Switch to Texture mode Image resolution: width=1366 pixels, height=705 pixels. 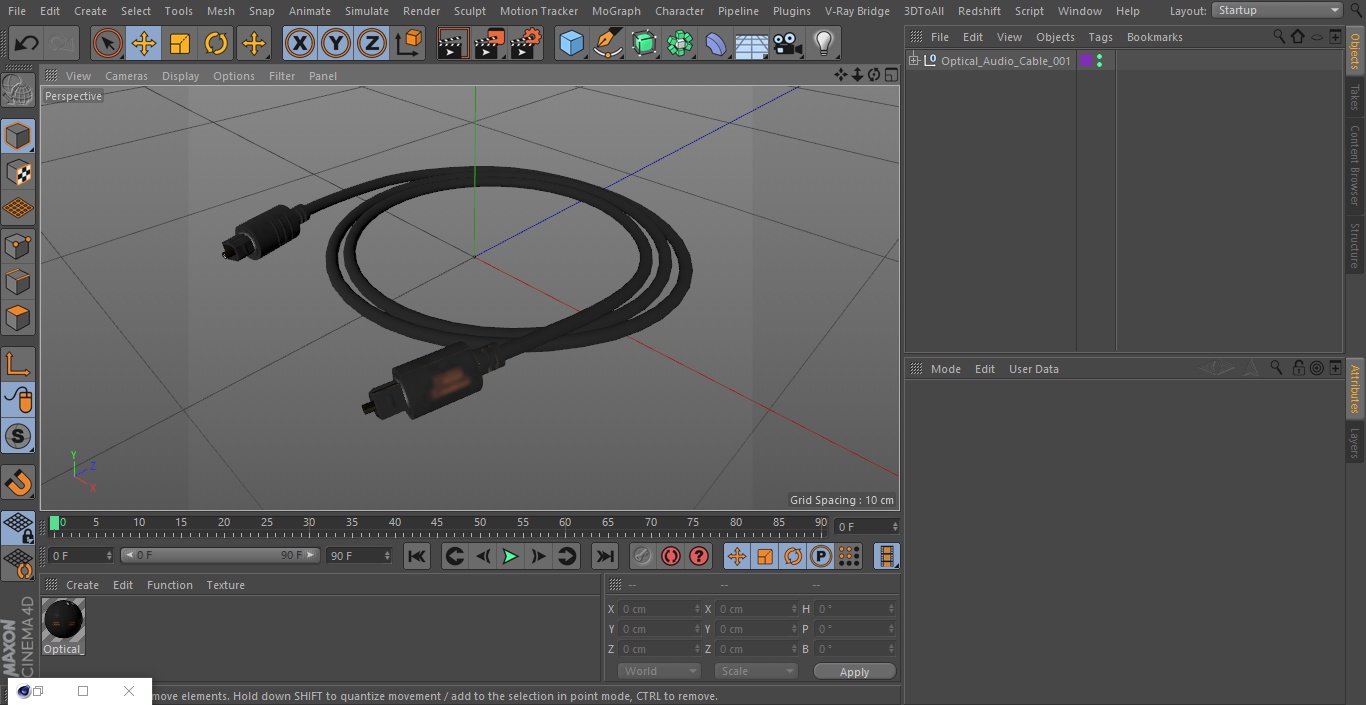[18, 173]
